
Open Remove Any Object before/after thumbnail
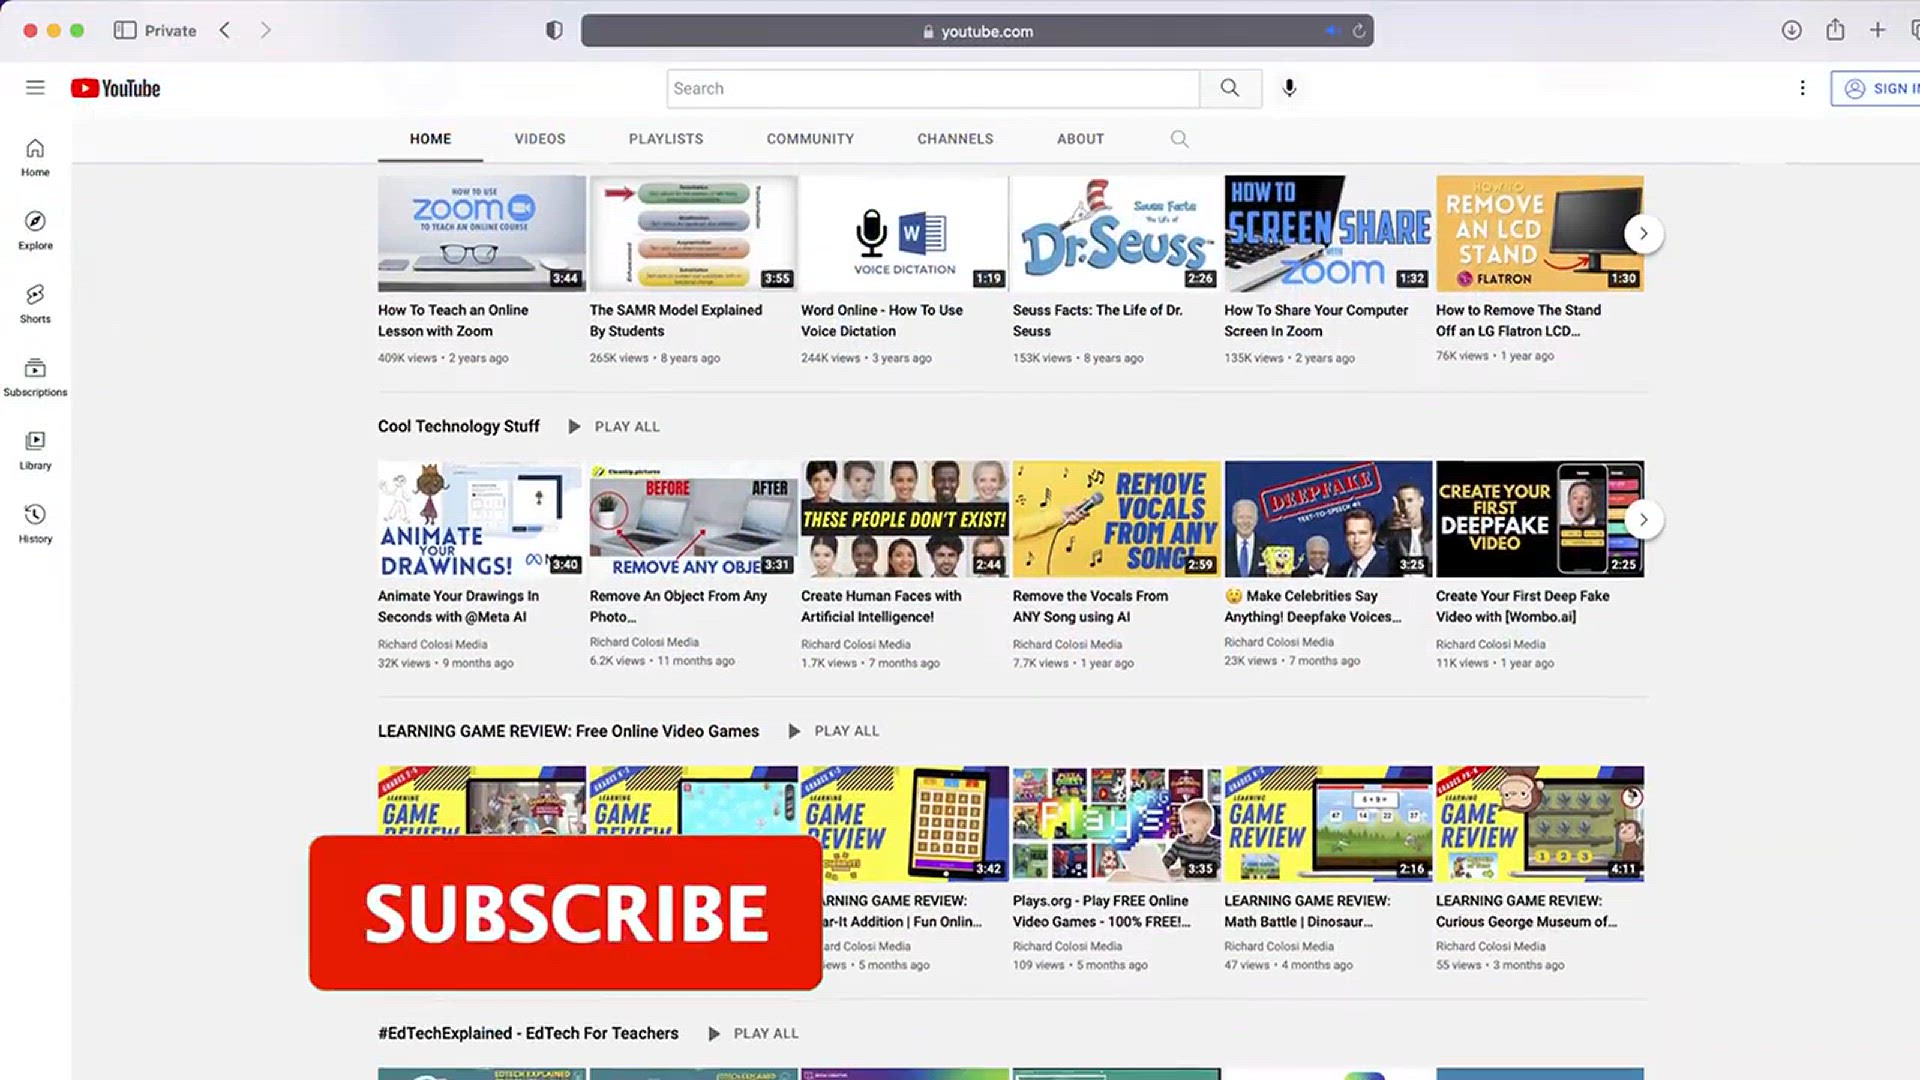[693, 519]
